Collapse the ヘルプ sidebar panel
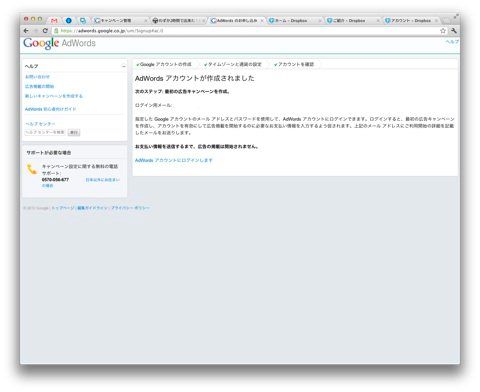 [124, 66]
